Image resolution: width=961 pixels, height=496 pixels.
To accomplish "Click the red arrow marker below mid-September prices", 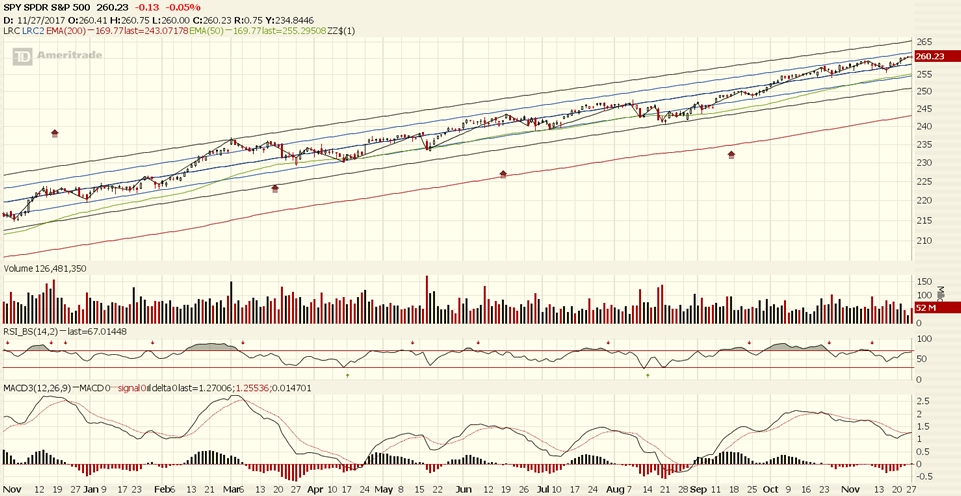I will coord(732,155).
